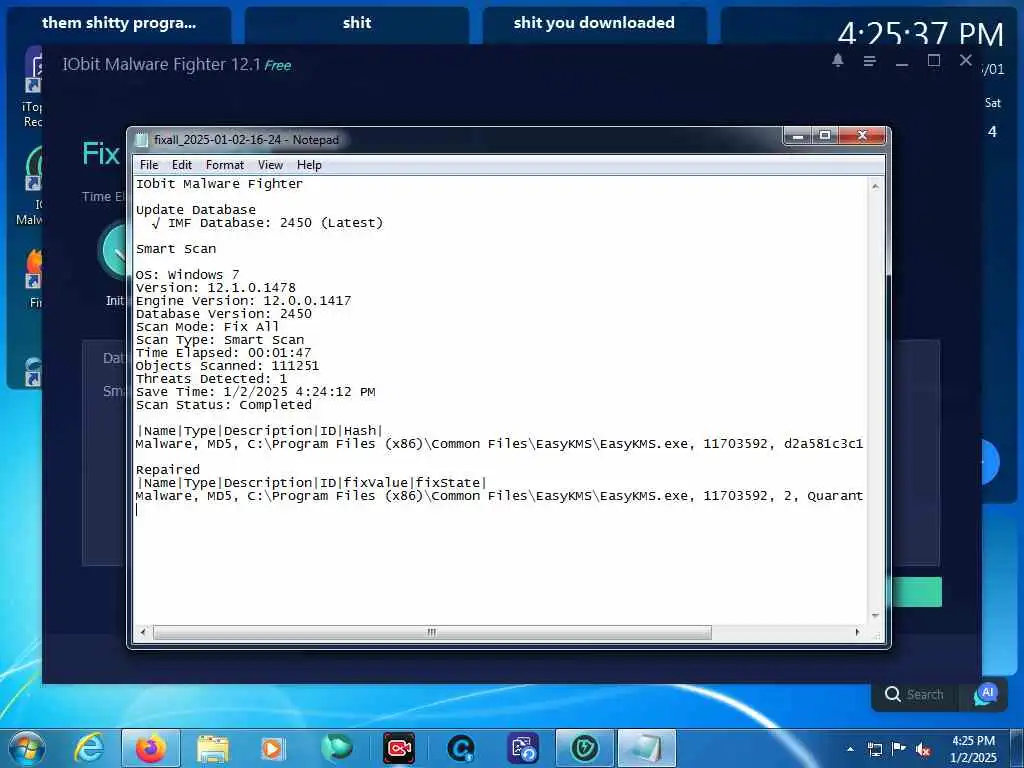Click the 'Repaired' heading in Notepad
Screen dimensions: 1024x768
coord(168,470)
